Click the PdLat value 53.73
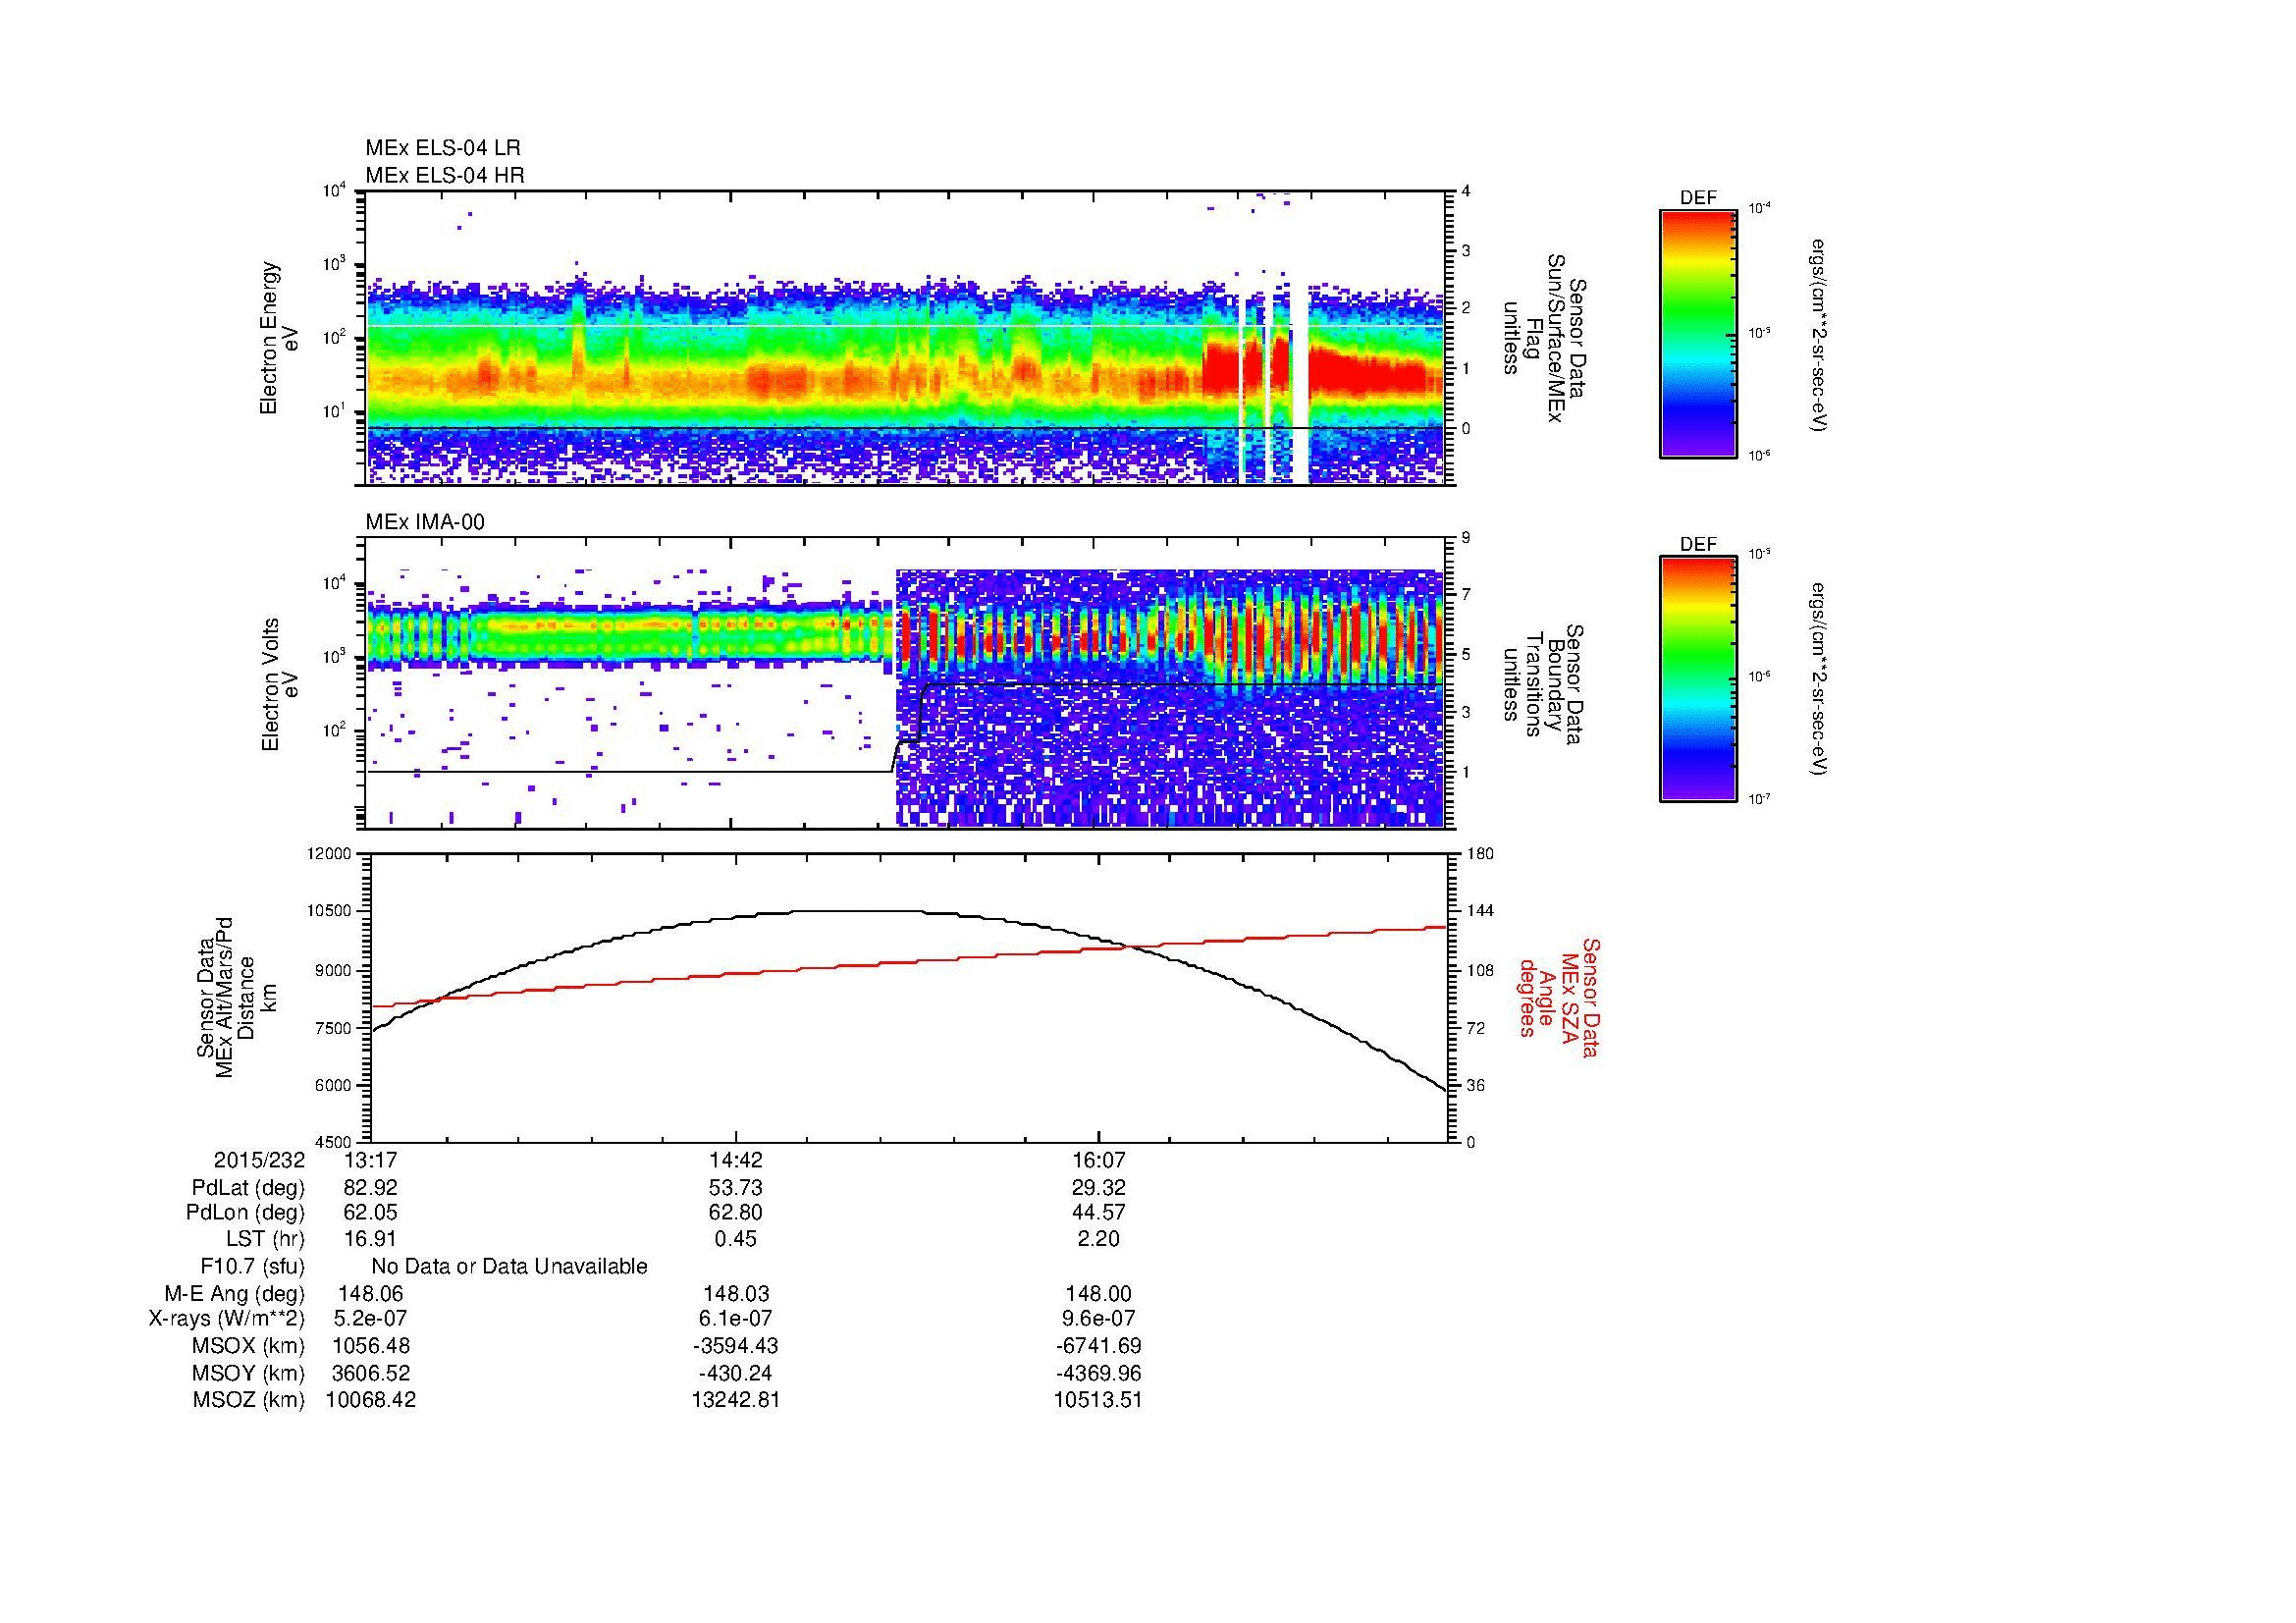Viewport: 2296px width, 1623px height. click(735, 1187)
